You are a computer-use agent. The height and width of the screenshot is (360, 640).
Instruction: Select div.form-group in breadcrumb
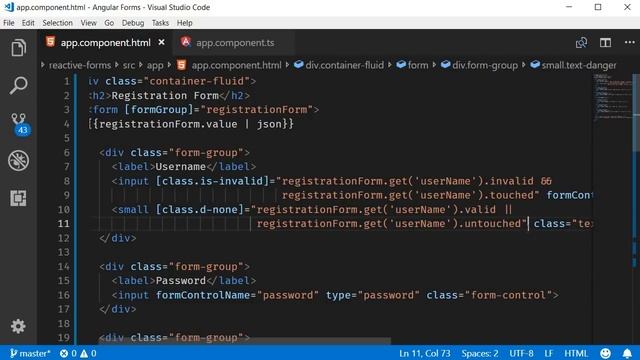[x=485, y=65]
